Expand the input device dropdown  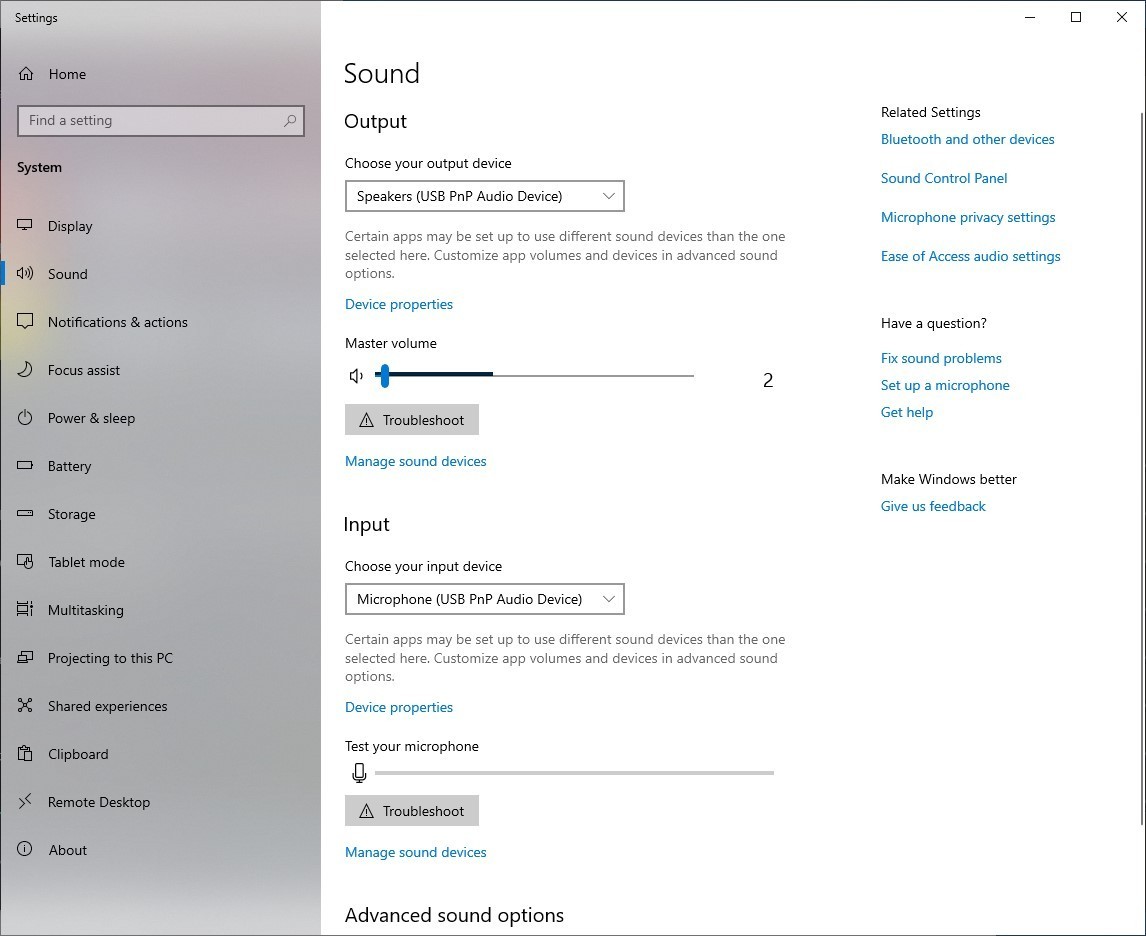(484, 599)
